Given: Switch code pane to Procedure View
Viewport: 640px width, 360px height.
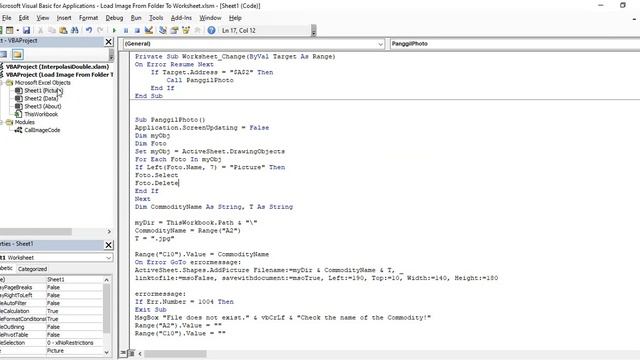Looking at the screenshot, I should pyautogui.click(x=123, y=353).
